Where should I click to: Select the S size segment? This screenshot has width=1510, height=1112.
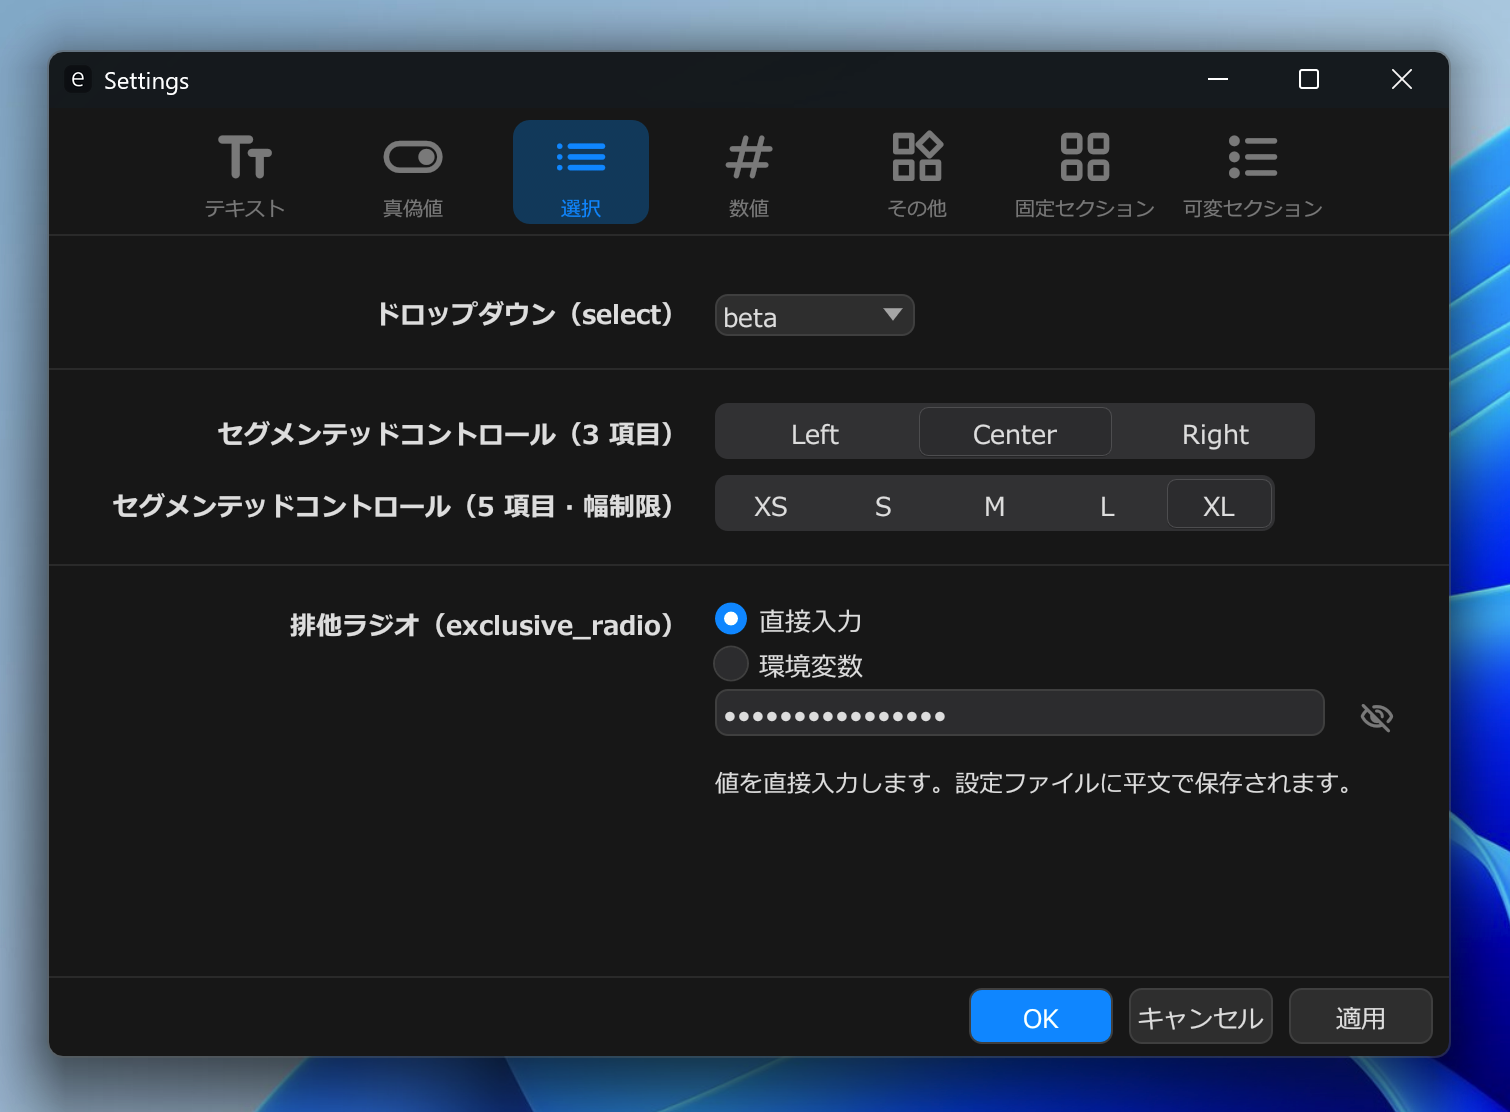(883, 504)
